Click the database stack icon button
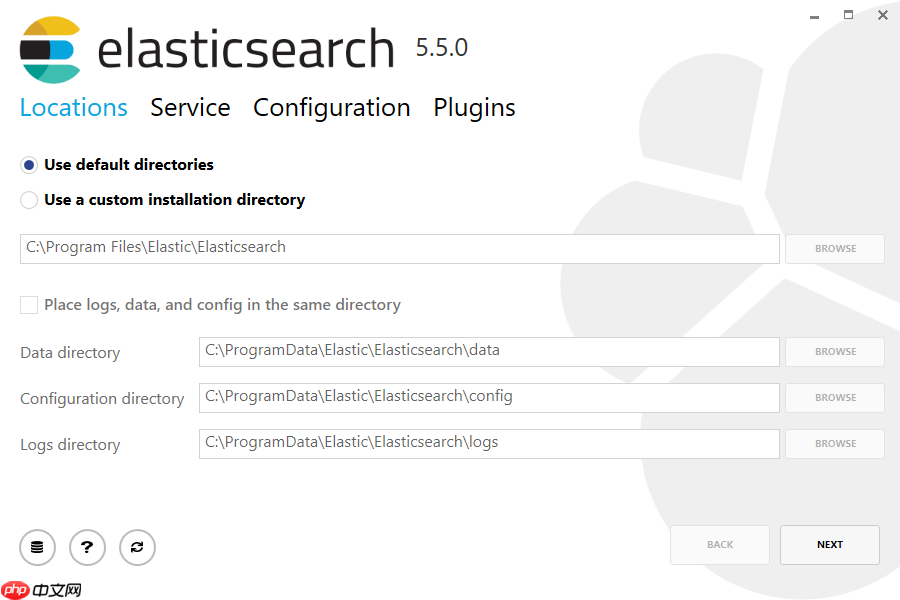 pyautogui.click(x=37, y=547)
